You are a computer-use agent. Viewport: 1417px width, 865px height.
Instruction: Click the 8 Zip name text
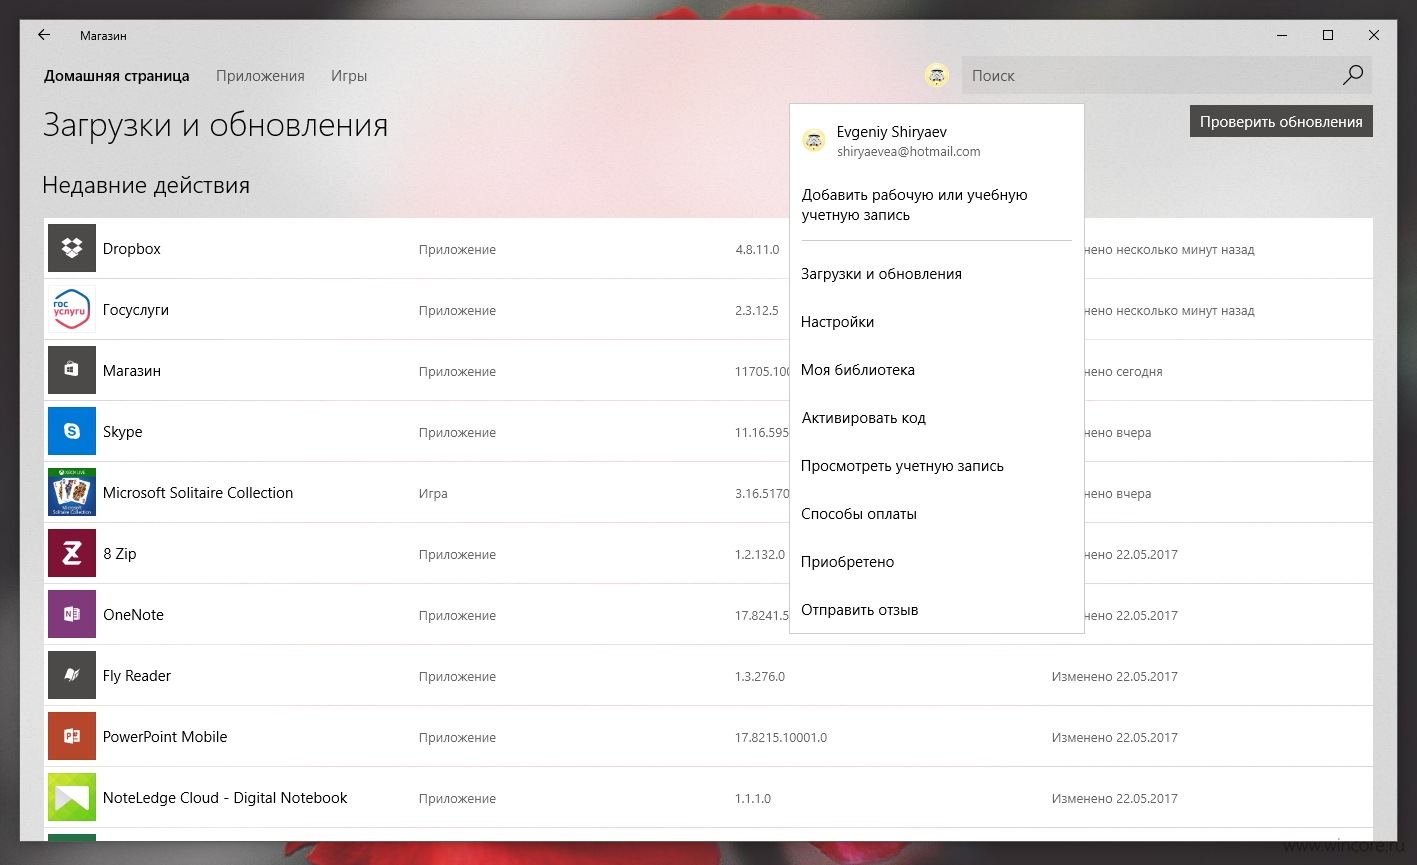(120, 554)
